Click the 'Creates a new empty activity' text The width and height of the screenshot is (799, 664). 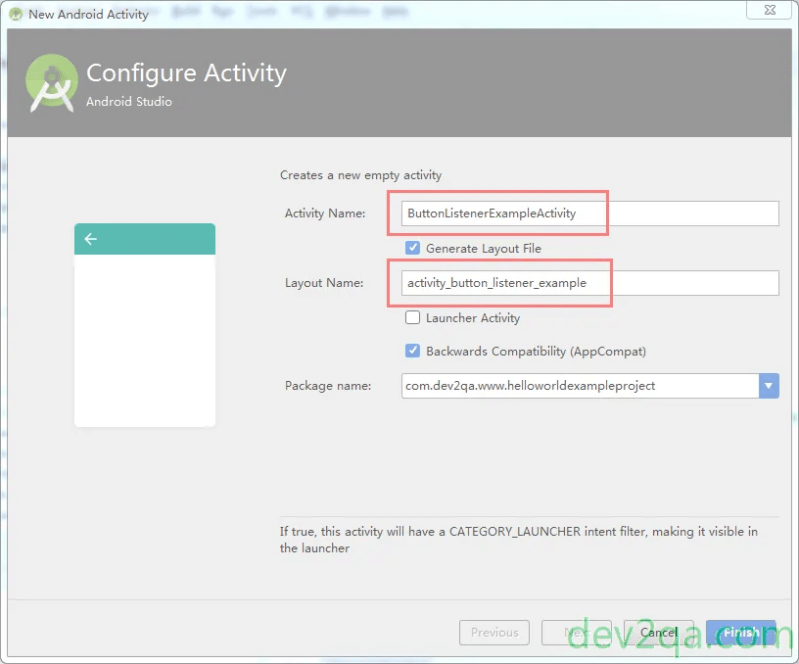[x=361, y=175]
